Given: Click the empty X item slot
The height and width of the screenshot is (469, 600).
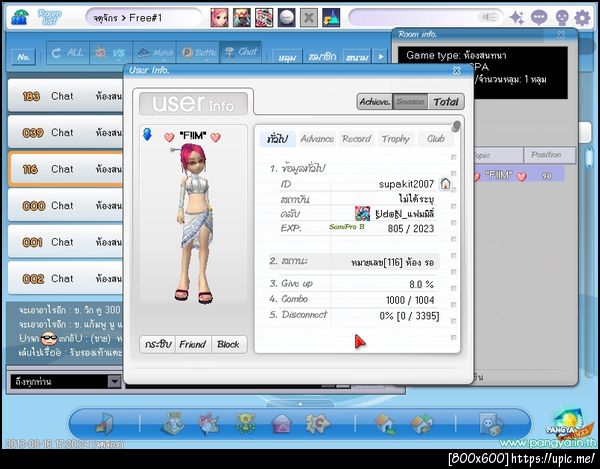Looking at the screenshot, I should (x=309, y=18).
